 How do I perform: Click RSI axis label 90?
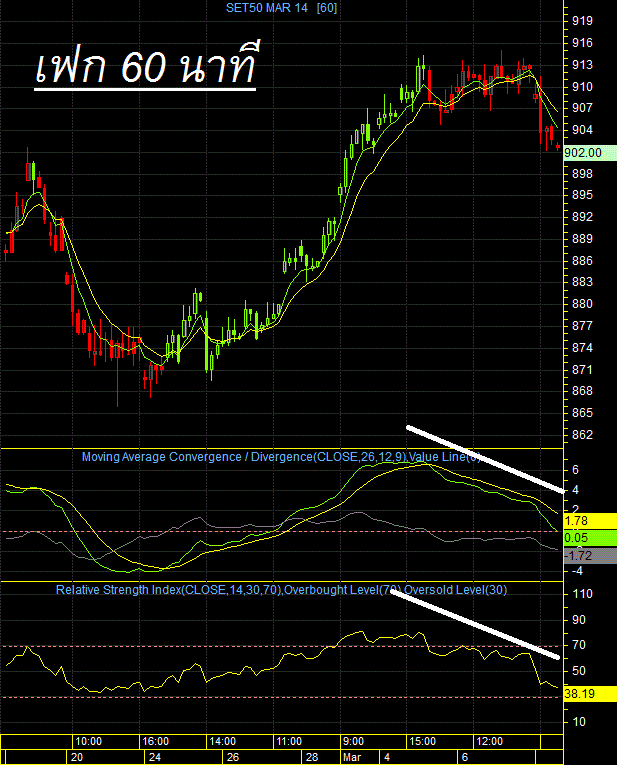(579, 620)
